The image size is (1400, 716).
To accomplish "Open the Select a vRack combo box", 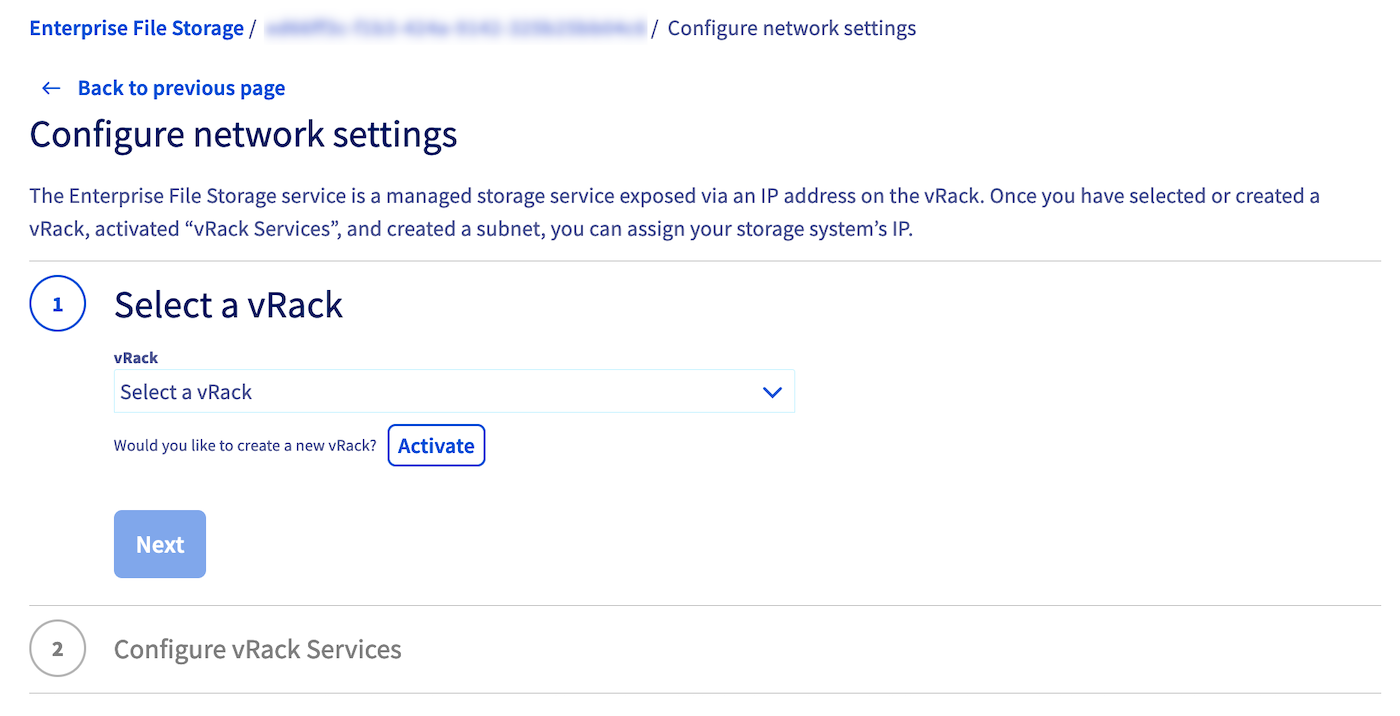I will (440, 393).
